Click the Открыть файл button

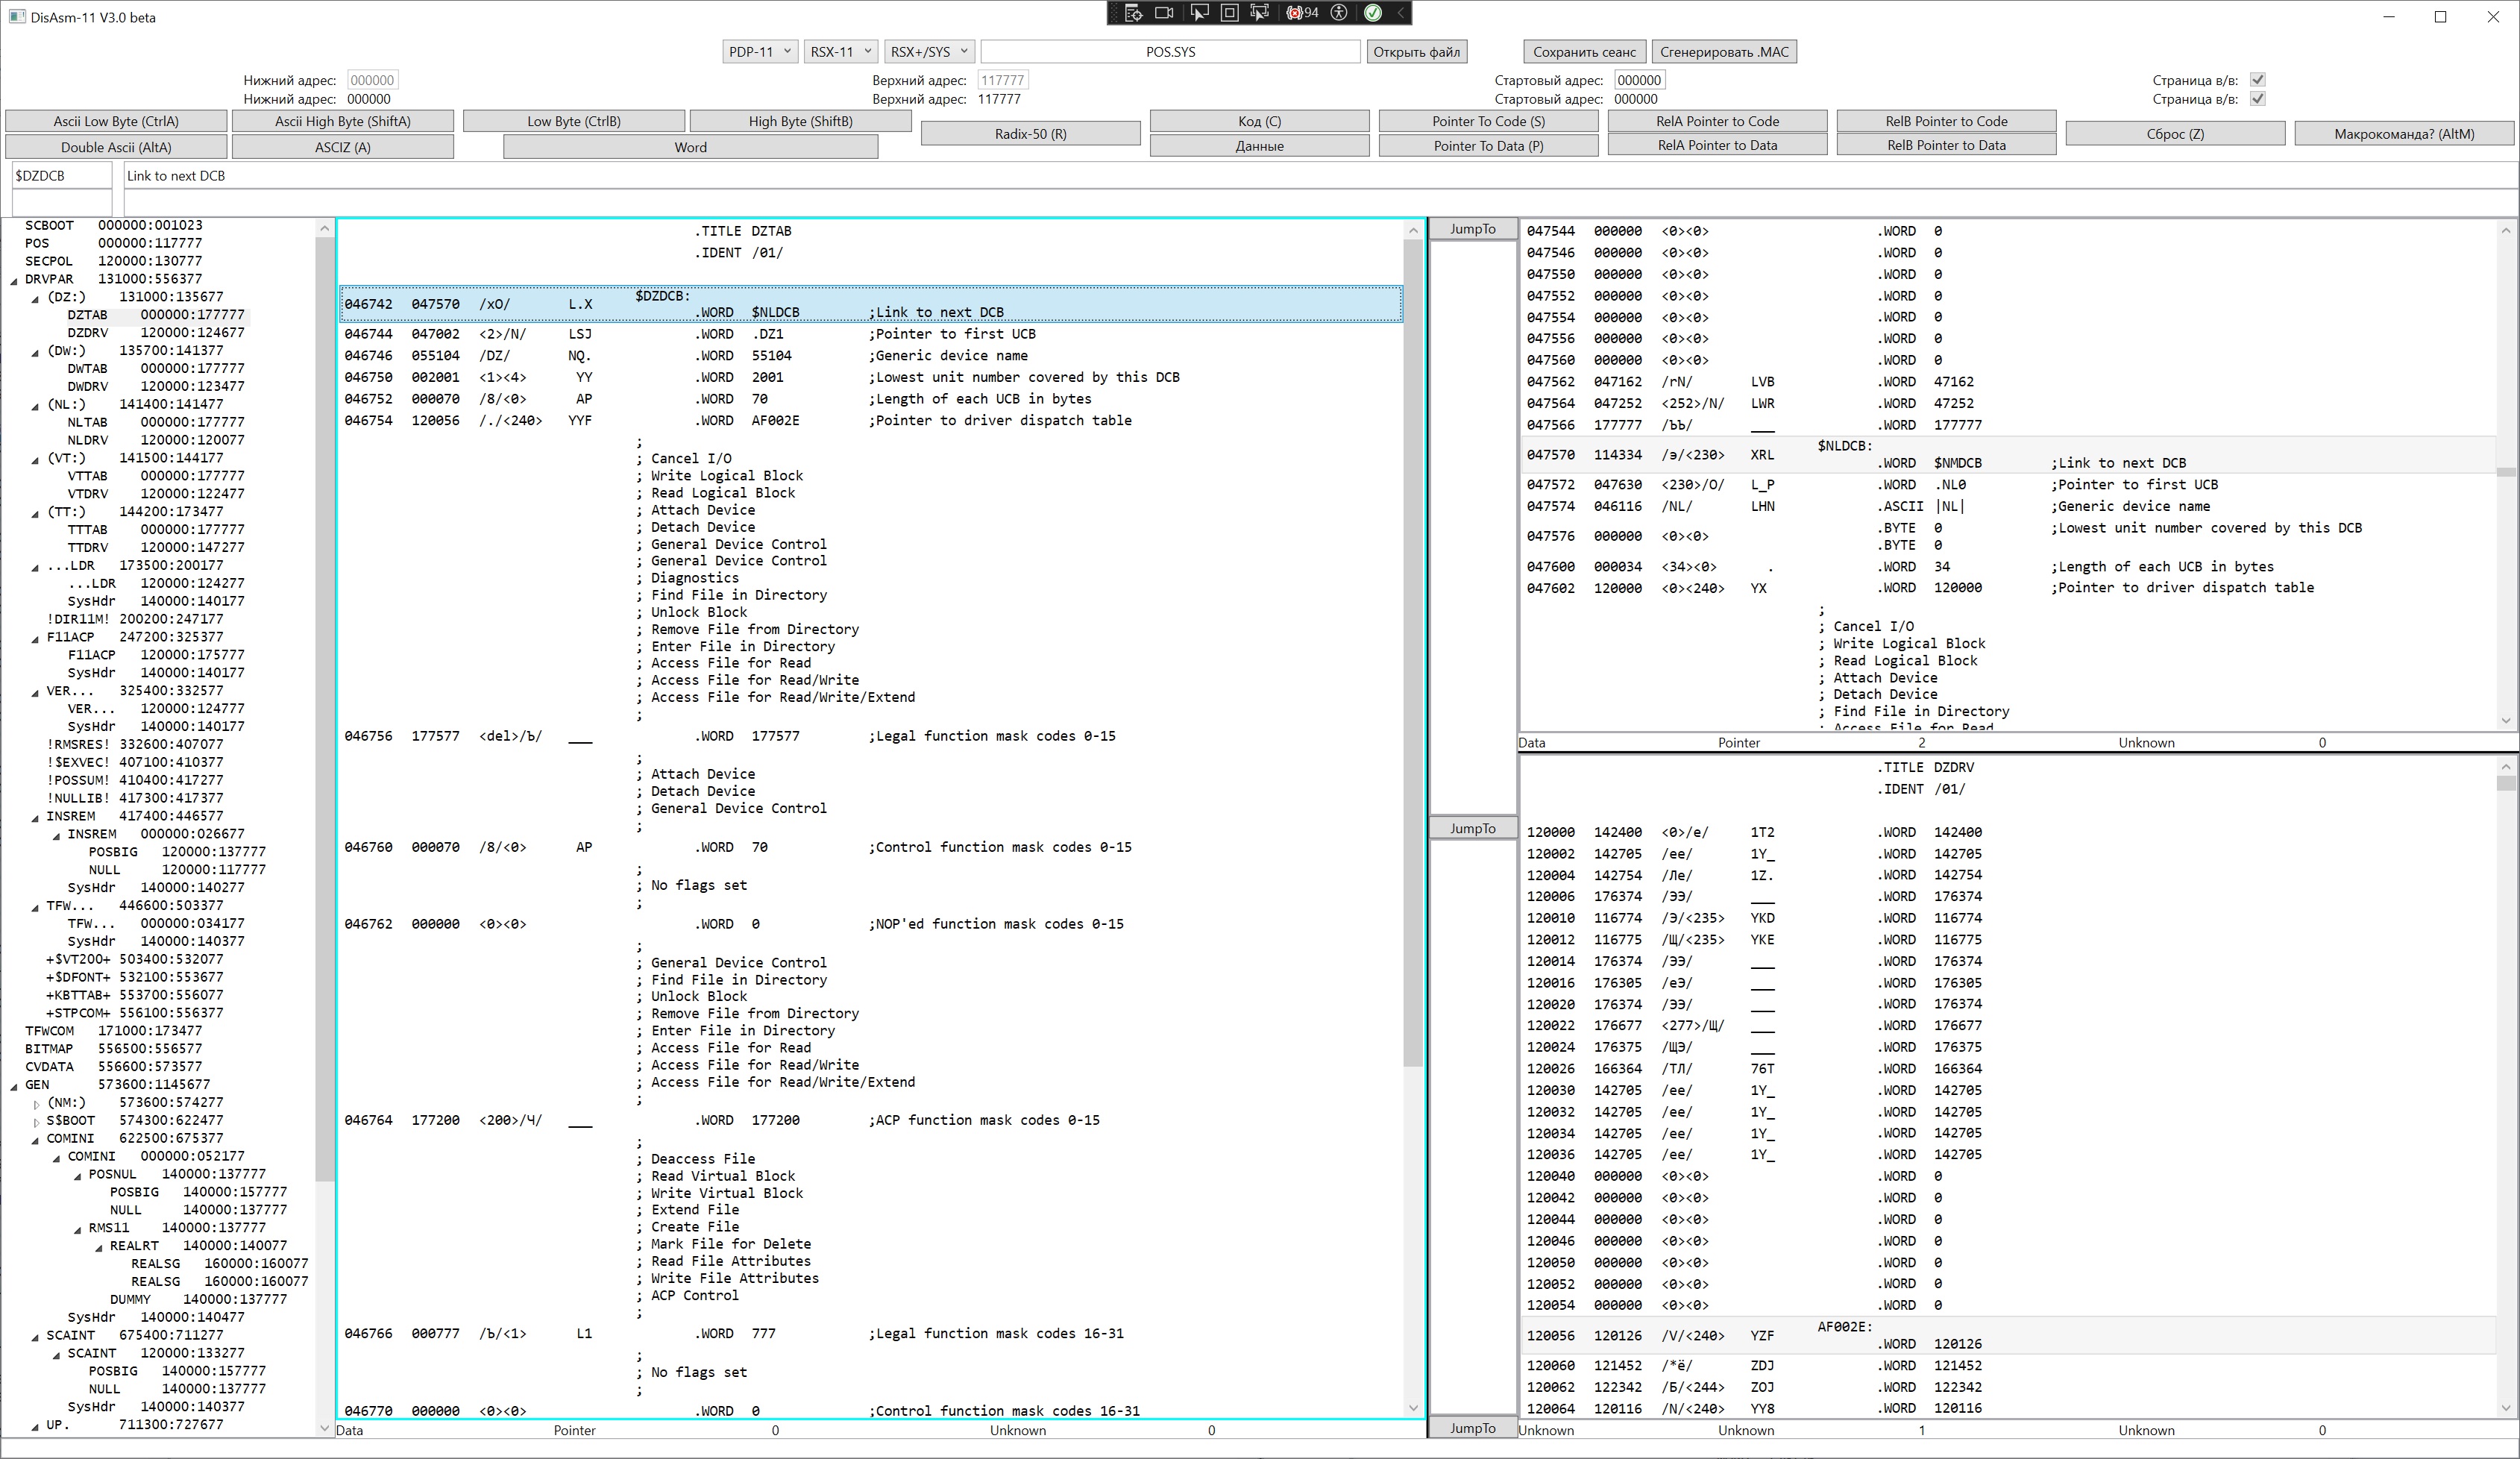pos(1416,52)
